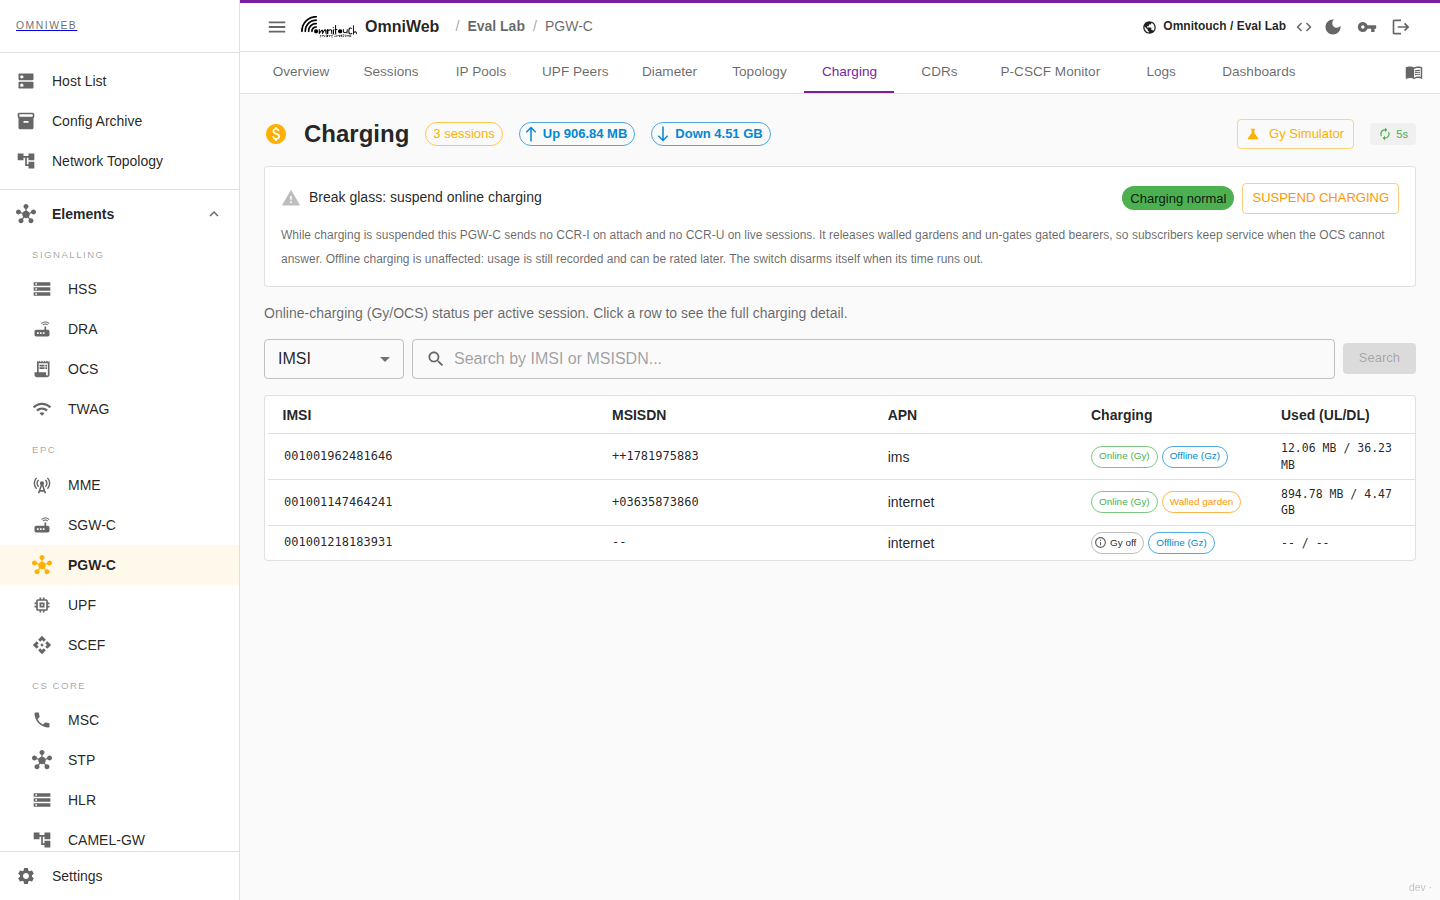Screen dimensions: 1440x900
Task: Open session row 001001147464241
Action: 840,503
